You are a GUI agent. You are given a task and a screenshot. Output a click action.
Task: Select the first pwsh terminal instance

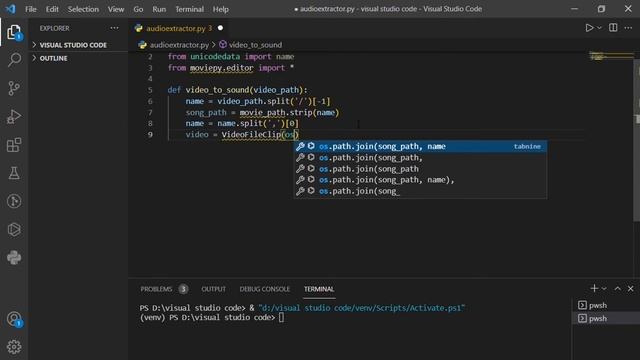click(606, 305)
